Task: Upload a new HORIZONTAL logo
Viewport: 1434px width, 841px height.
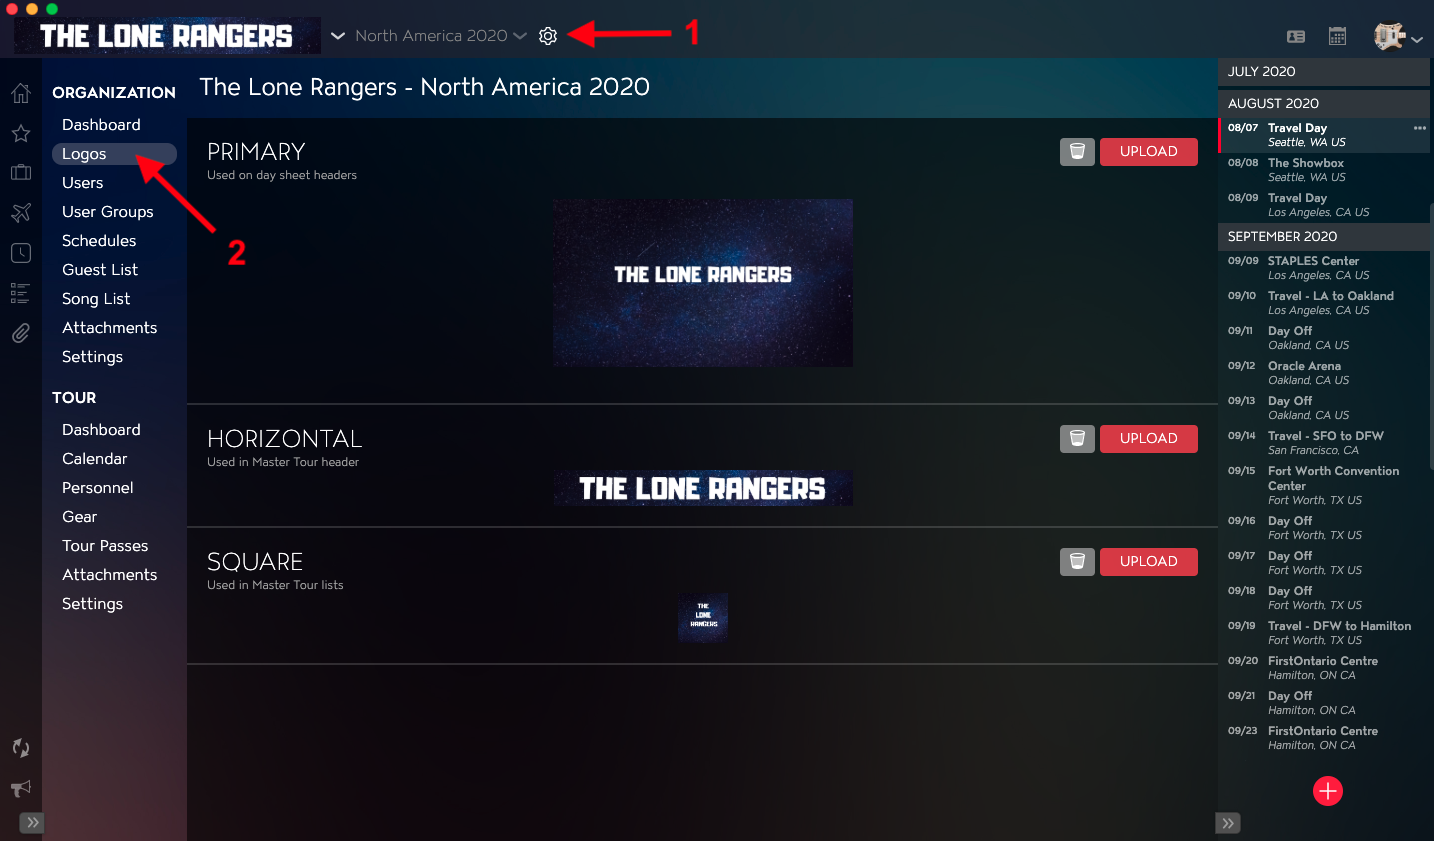Action: (x=1149, y=439)
